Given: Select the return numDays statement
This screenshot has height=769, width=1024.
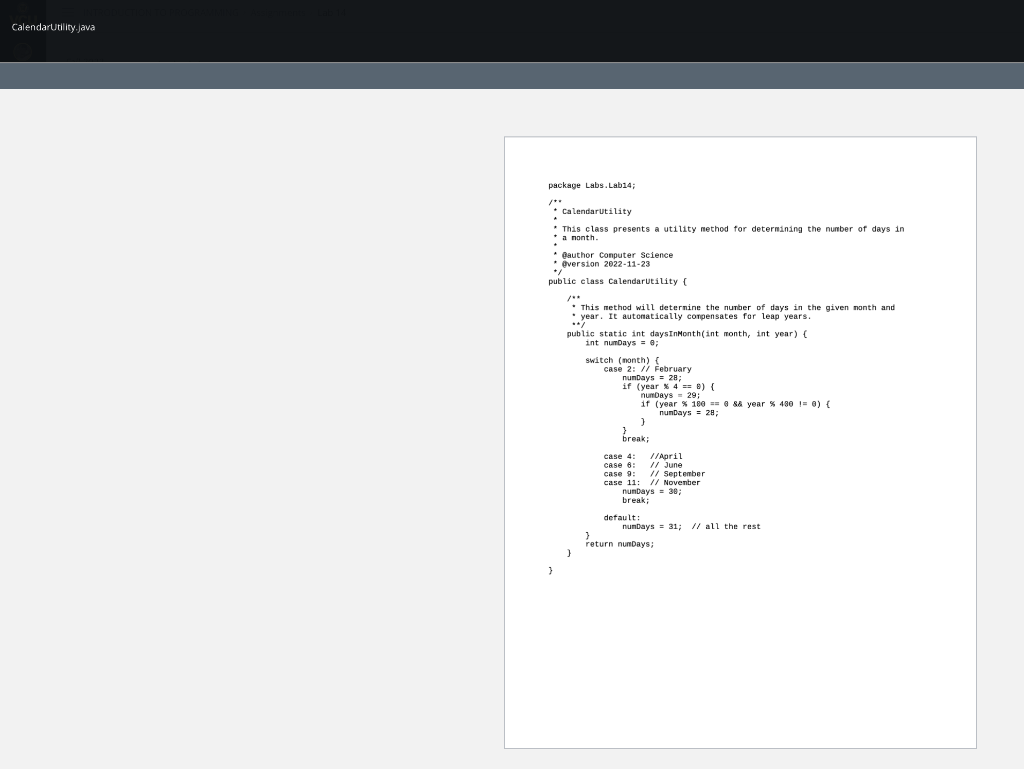Looking at the screenshot, I should click(x=621, y=544).
